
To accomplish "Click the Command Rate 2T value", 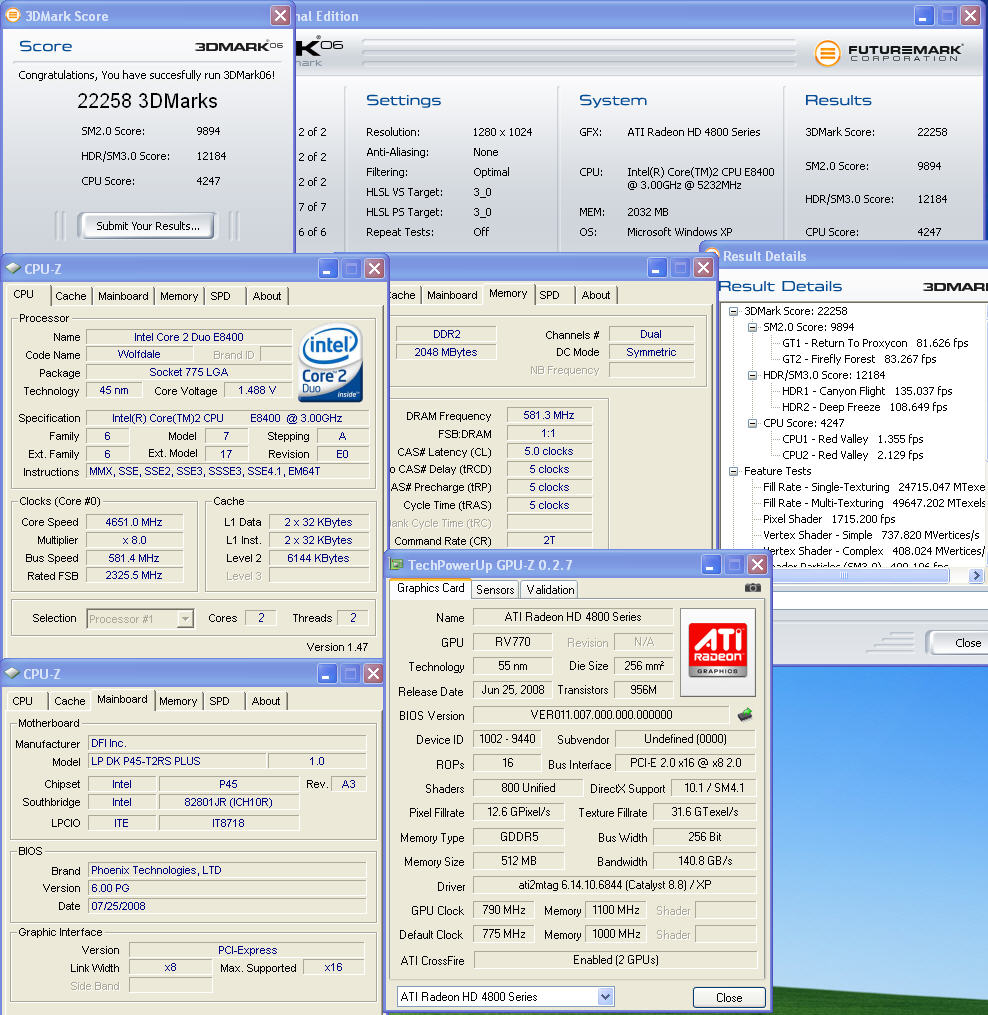I will [549, 541].
